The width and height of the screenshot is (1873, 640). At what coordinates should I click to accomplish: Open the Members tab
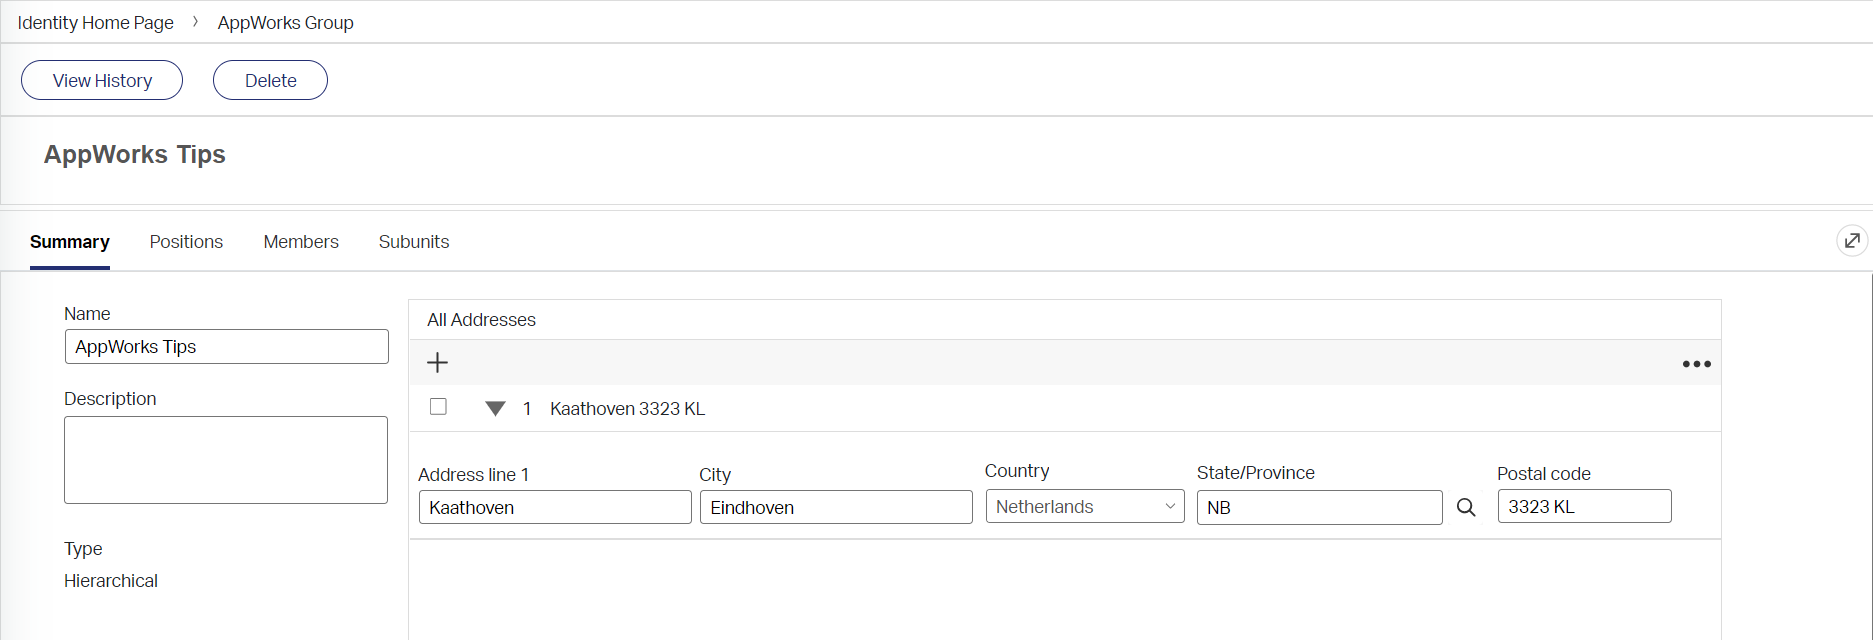pos(301,242)
